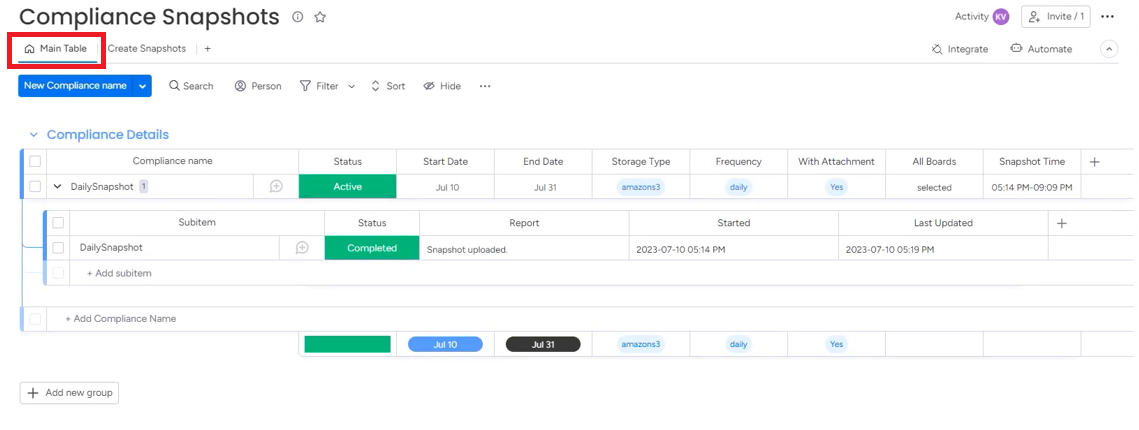
Task: Click the amazons3 tag in item row
Action: (x=641, y=187)
